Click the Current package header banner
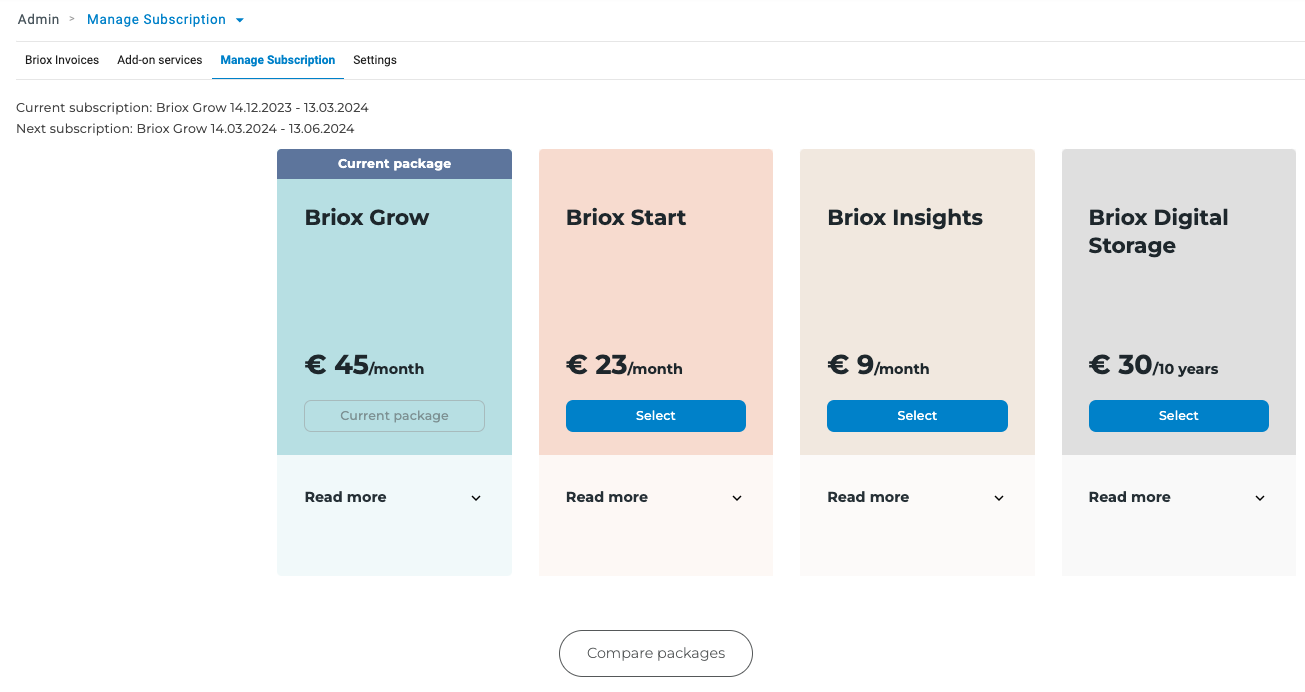This screenshot has width=1305, height=692. [394, 164]
